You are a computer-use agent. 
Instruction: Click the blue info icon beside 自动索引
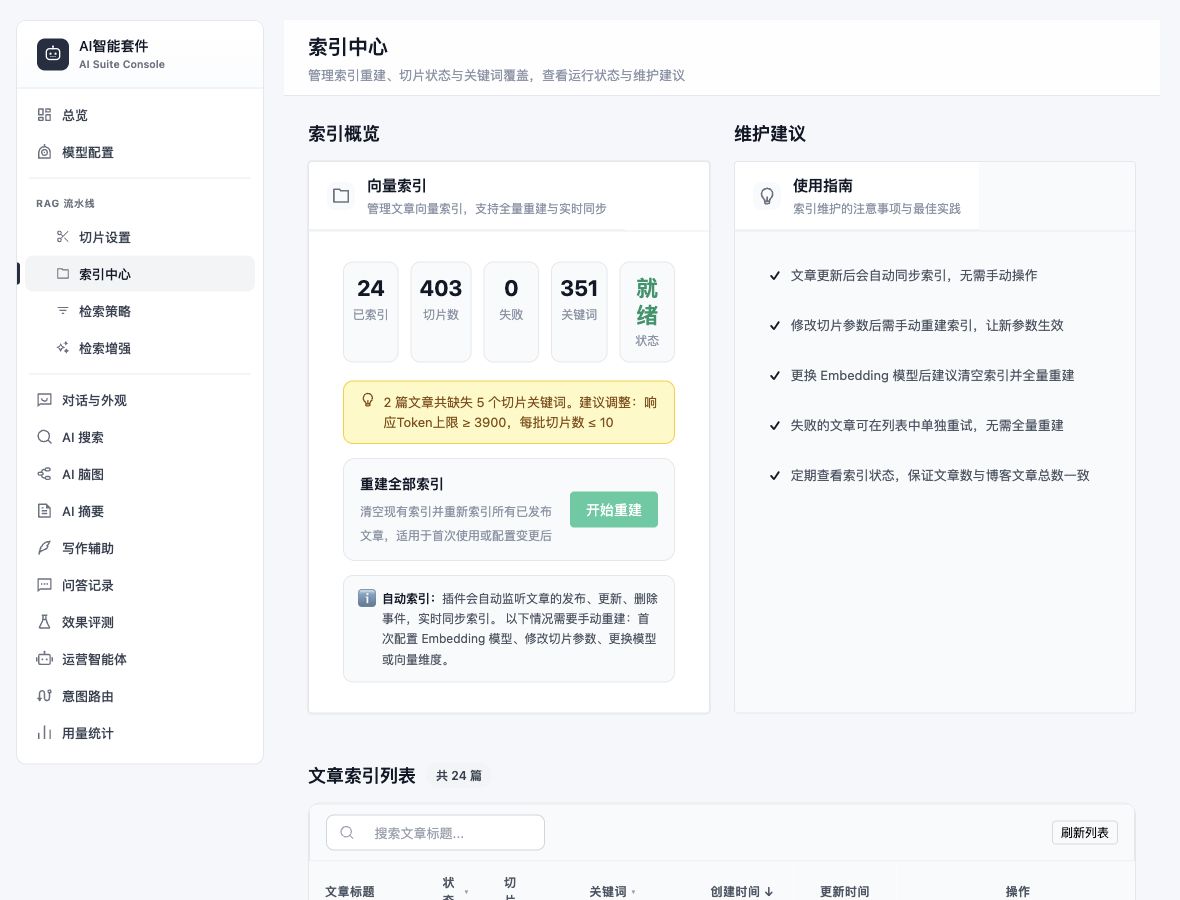pyautogui.click(x=366, y=598)
